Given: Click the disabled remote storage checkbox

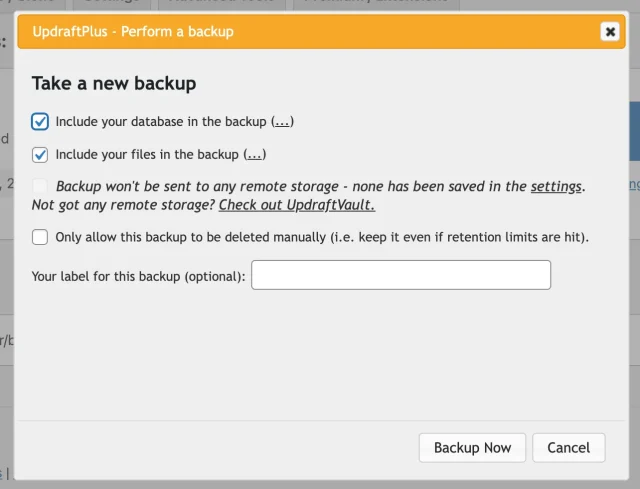Looking at the screenshot, I should (x=40, y=187).
